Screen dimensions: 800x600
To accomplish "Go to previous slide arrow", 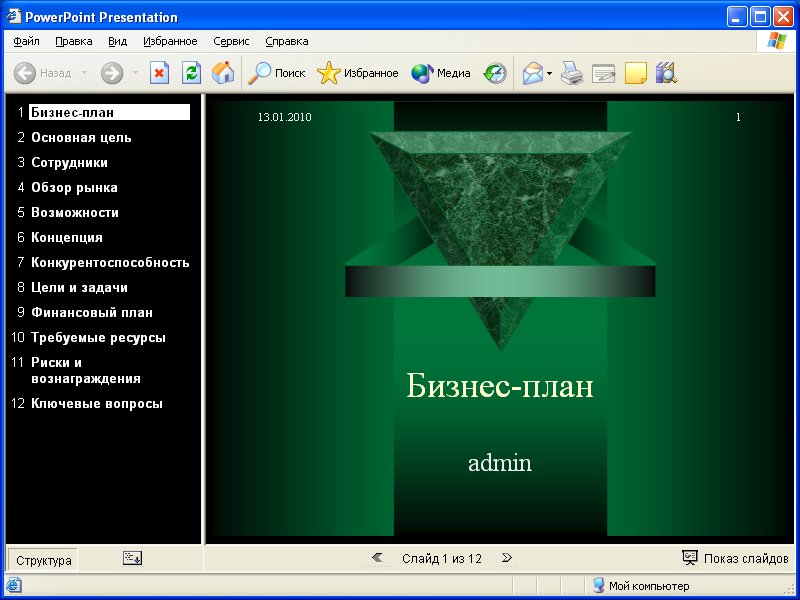I will coord(378,558).
